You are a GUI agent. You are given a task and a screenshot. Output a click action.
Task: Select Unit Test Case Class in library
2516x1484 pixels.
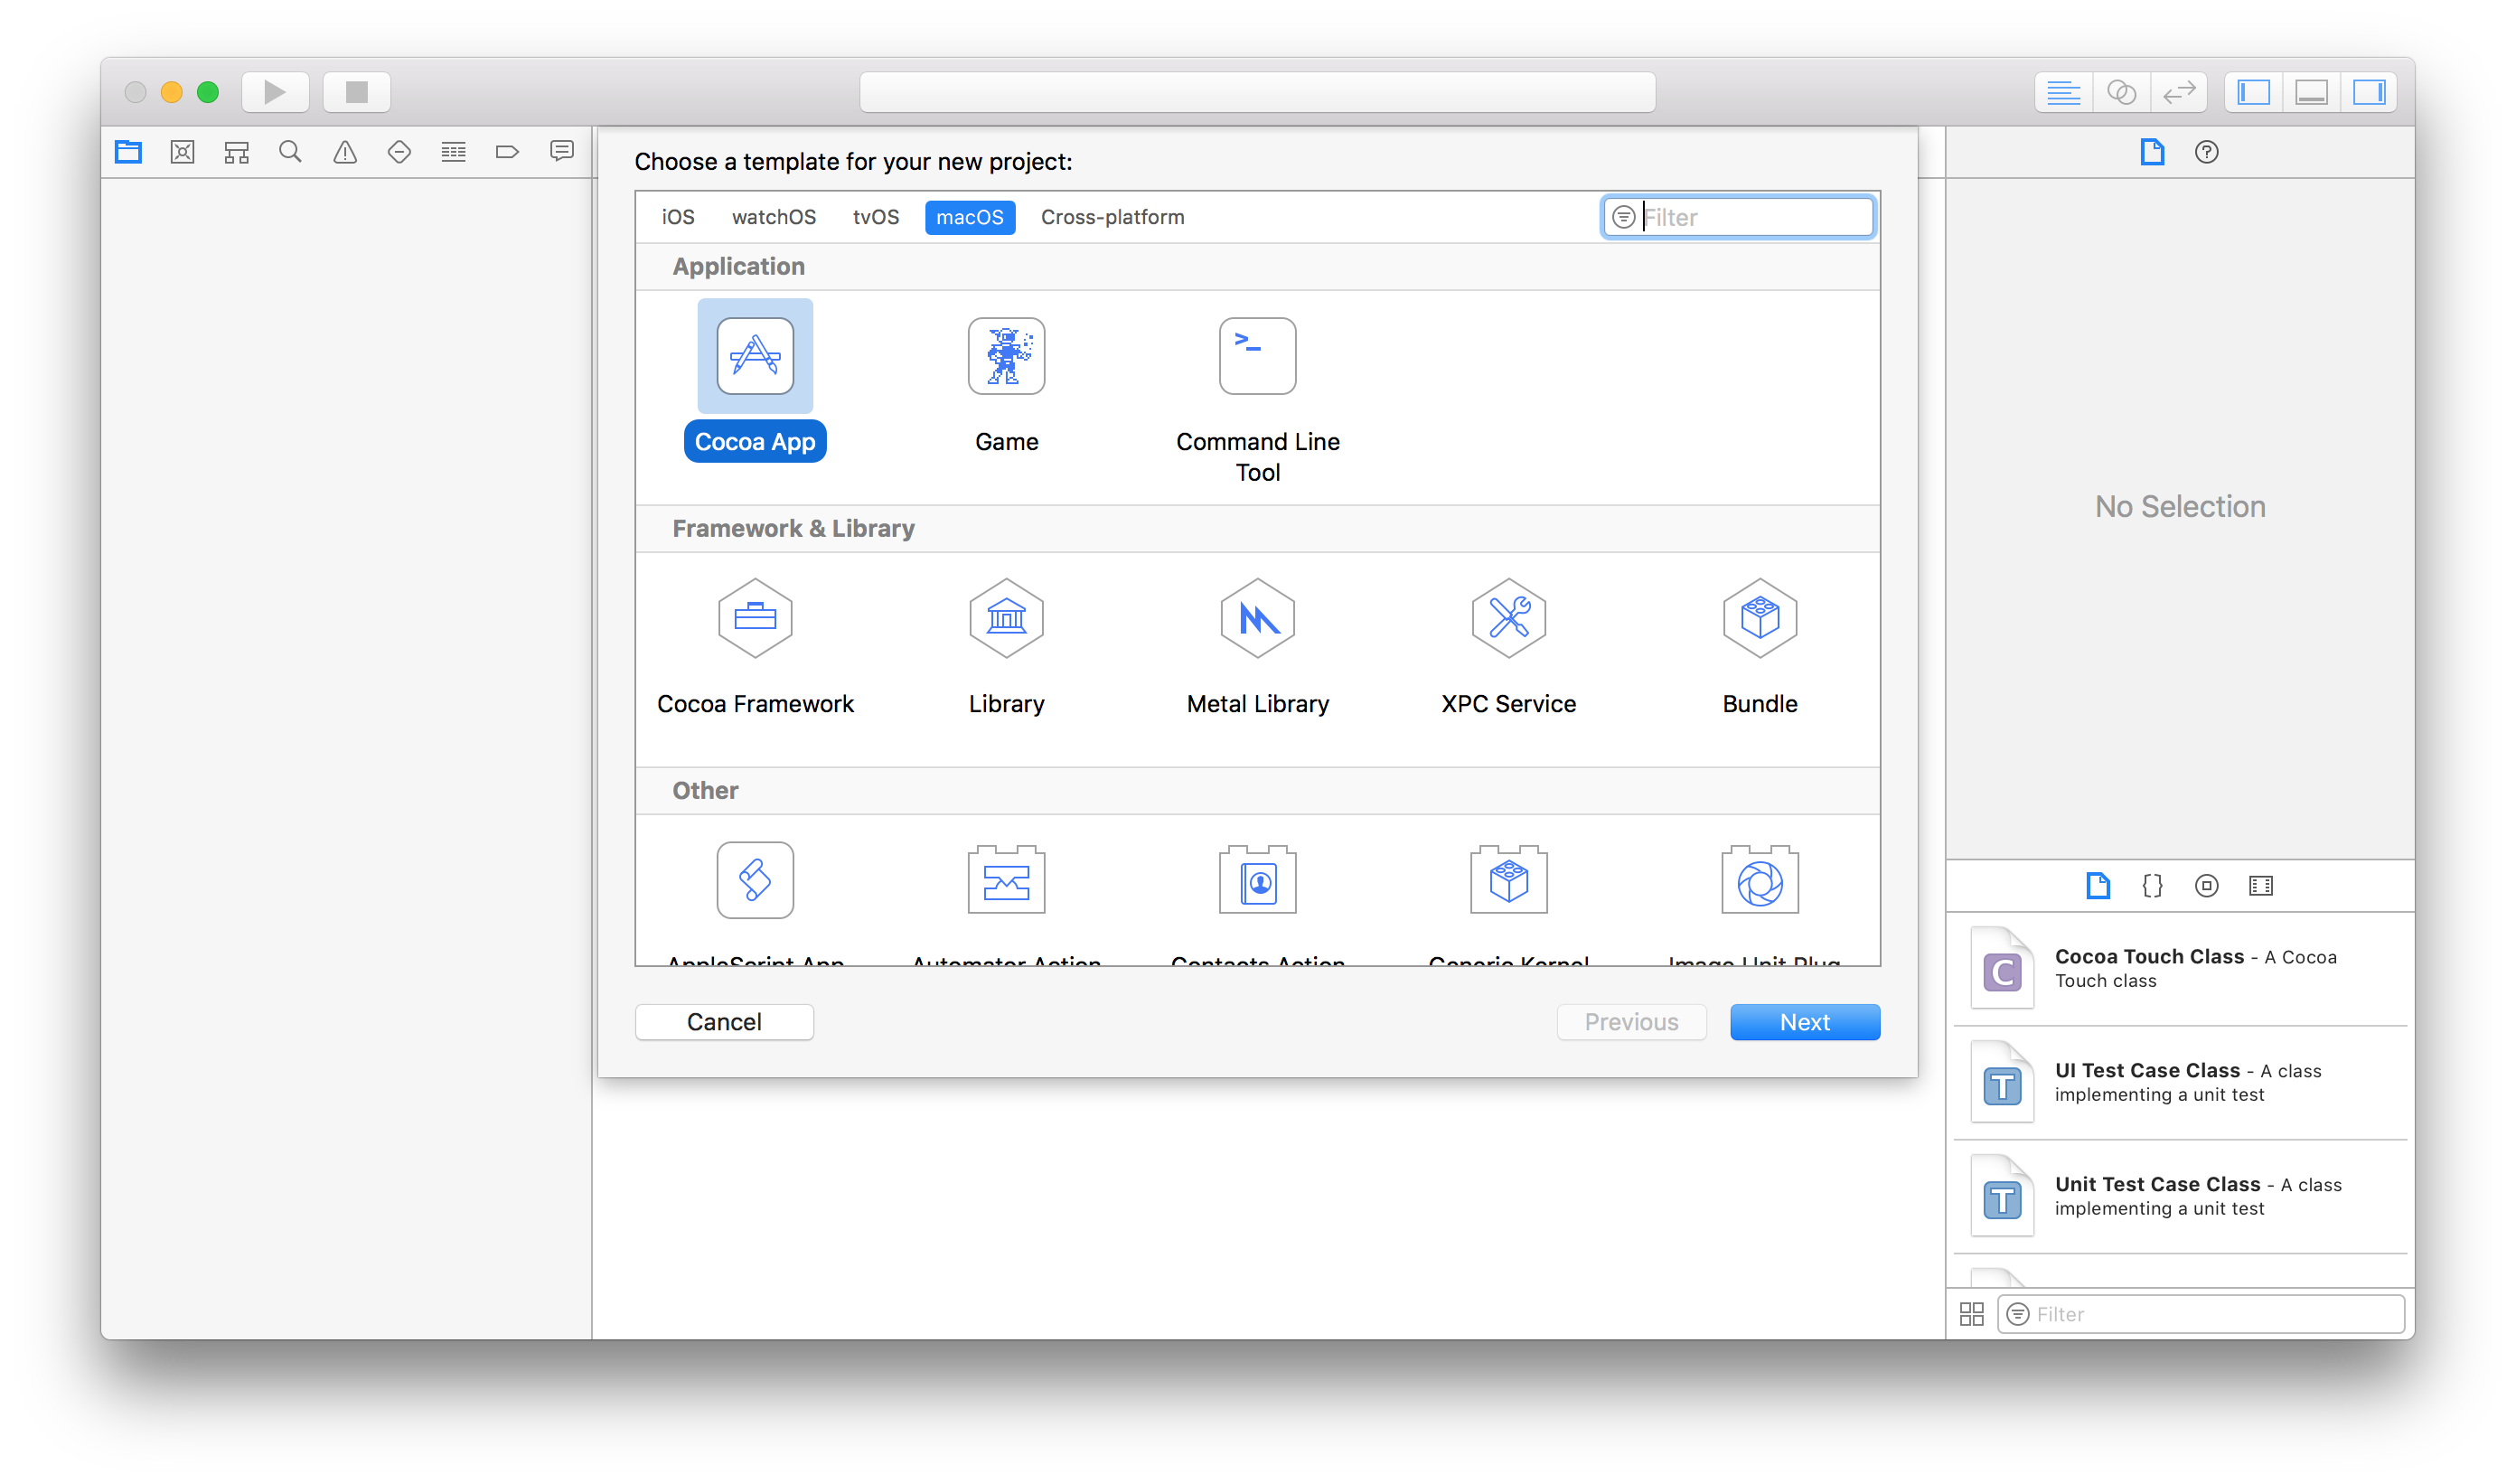tap(2180, 1197)
